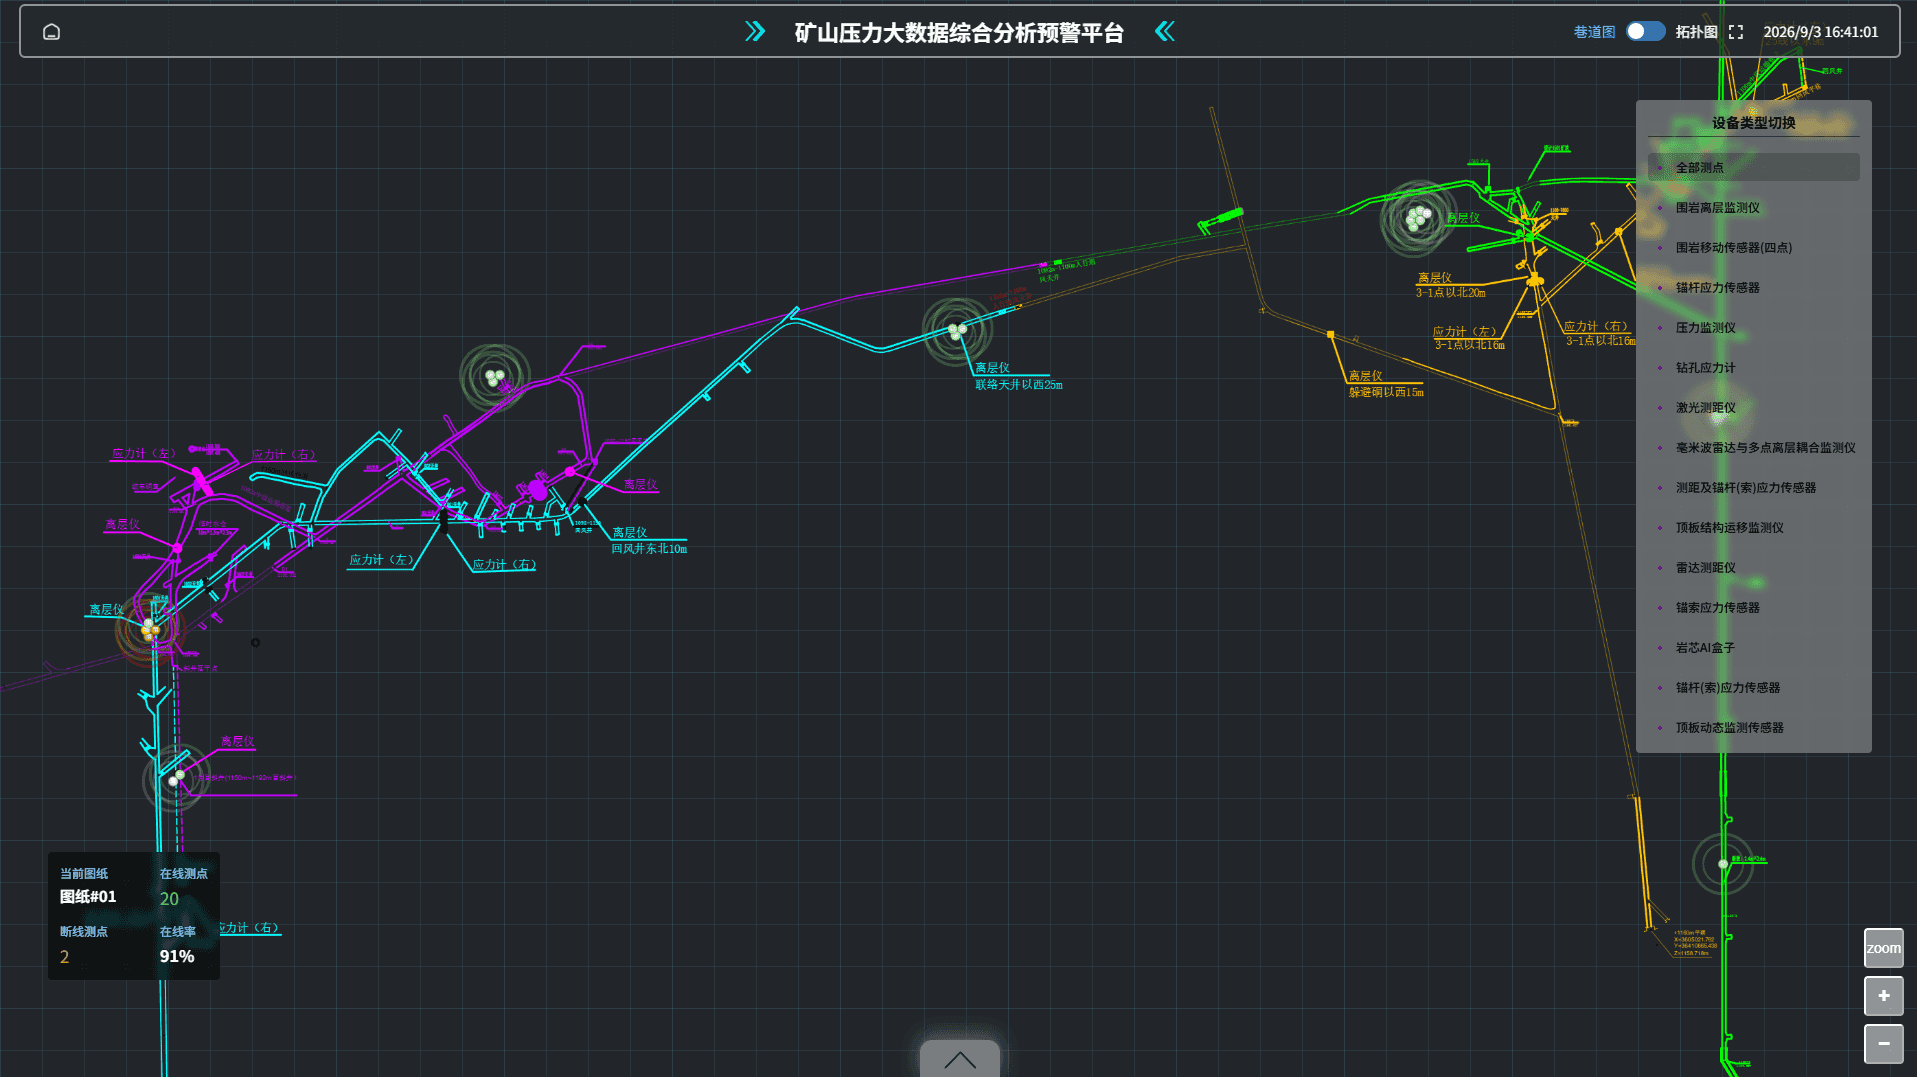Zoom in with the plus button
Screen dimensions: 1917x1077
[1883, 996]
